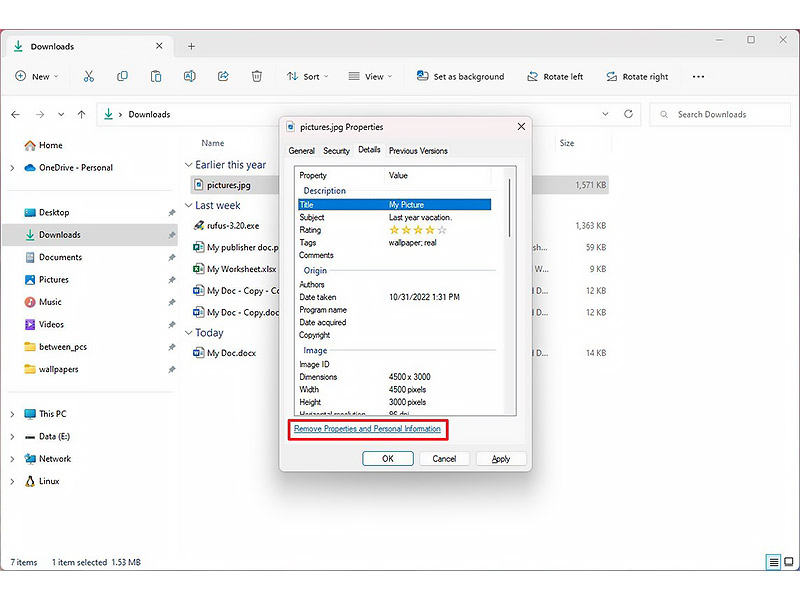The image size is (800, 600).
Task: Close the Downloads tab
Action: pos(159,46)
